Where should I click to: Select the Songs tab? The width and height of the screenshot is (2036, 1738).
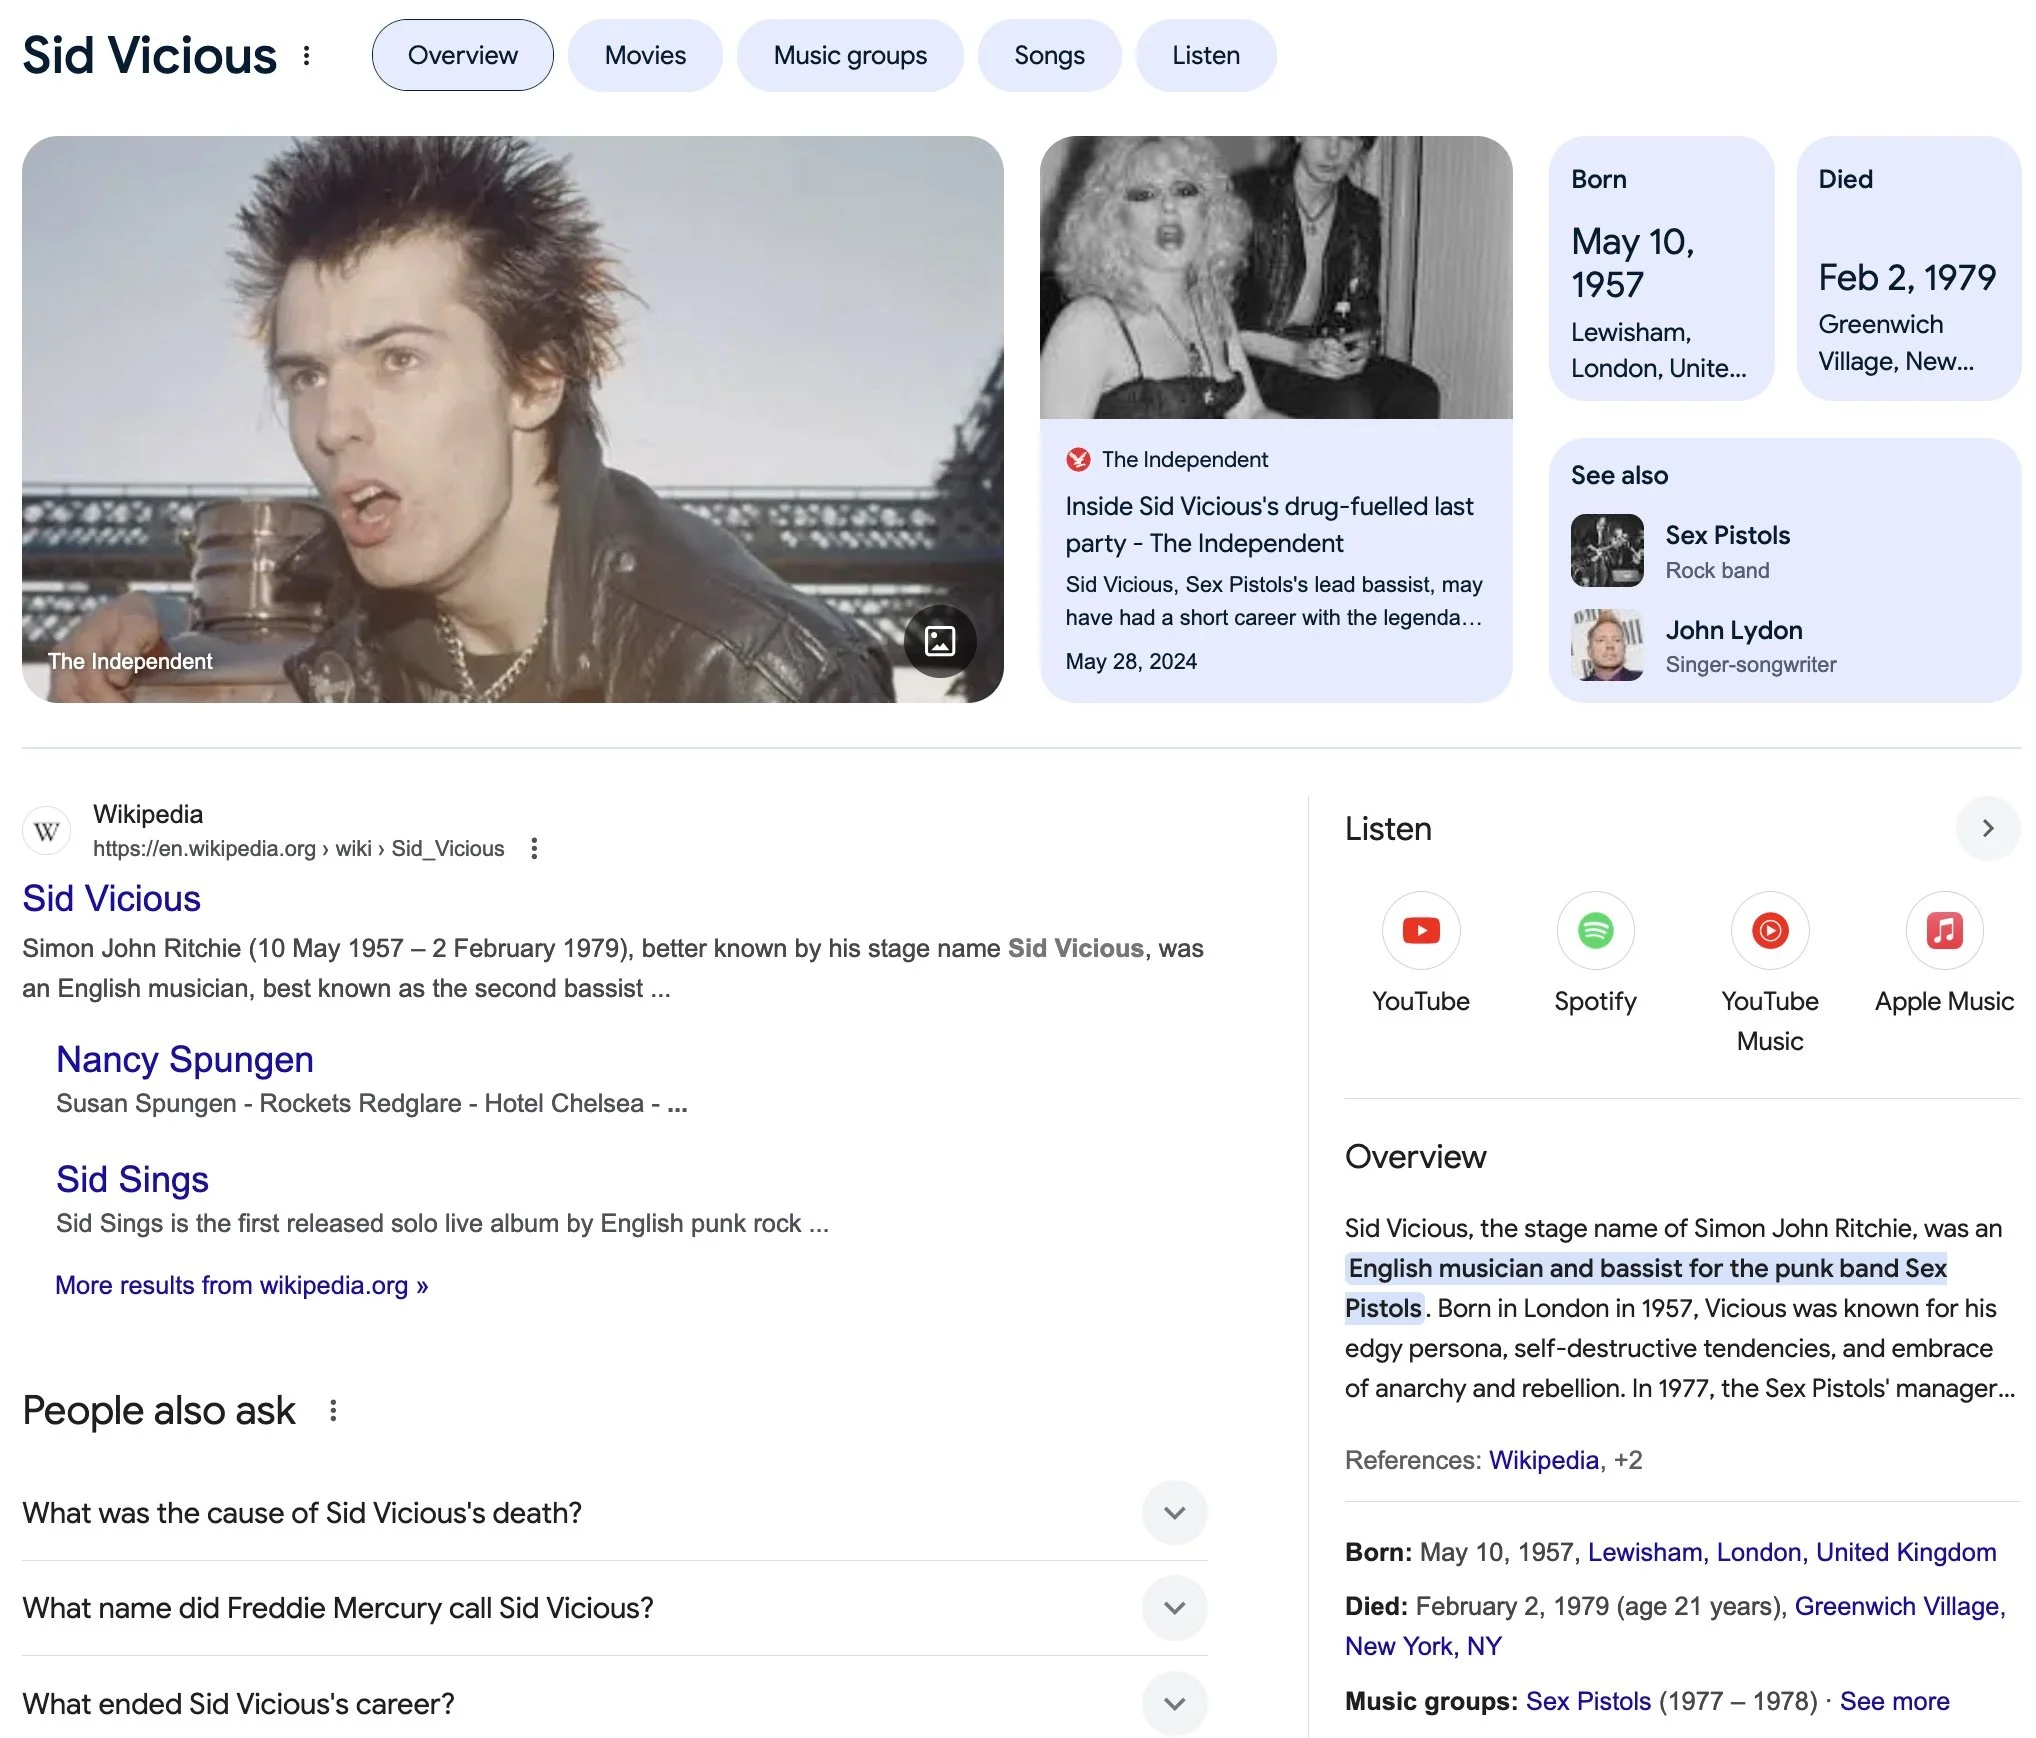tap(1048, 56)
